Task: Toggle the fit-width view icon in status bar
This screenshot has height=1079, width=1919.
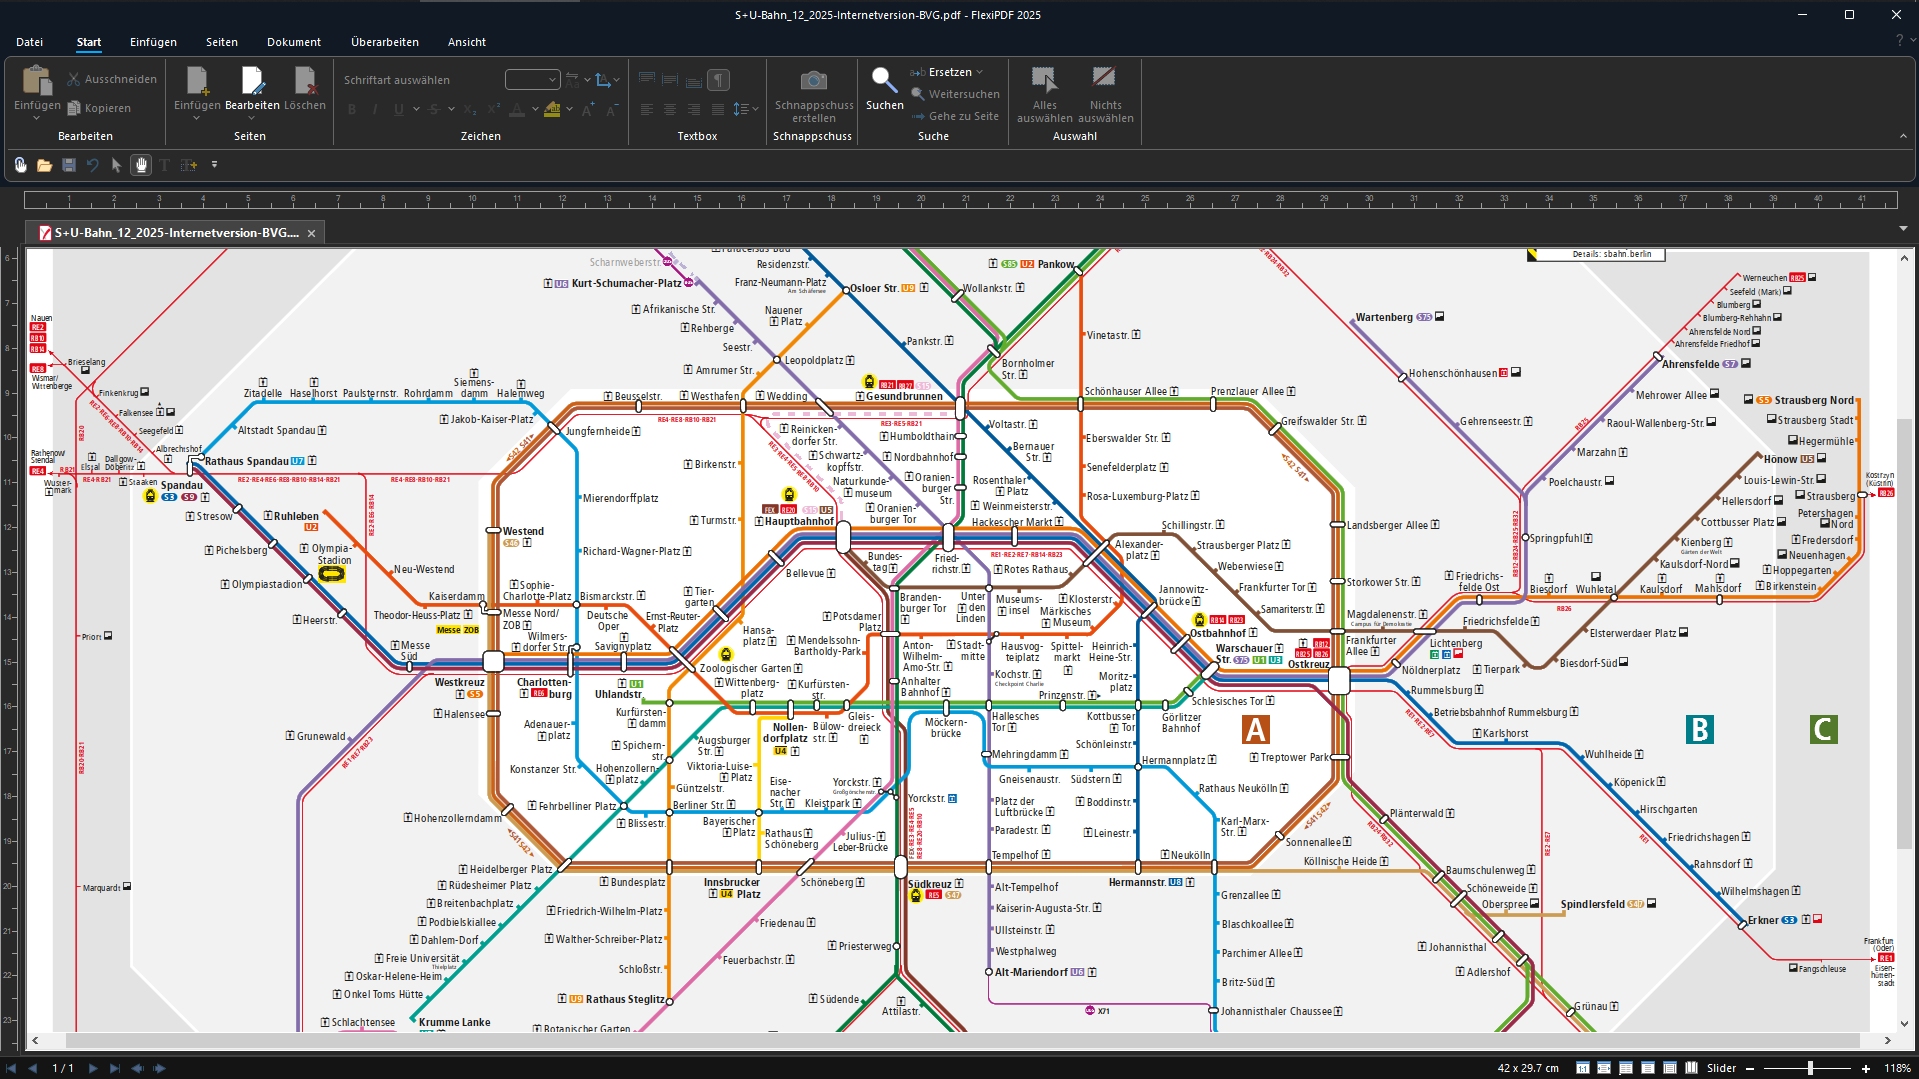Action: click(1604, 1068)
